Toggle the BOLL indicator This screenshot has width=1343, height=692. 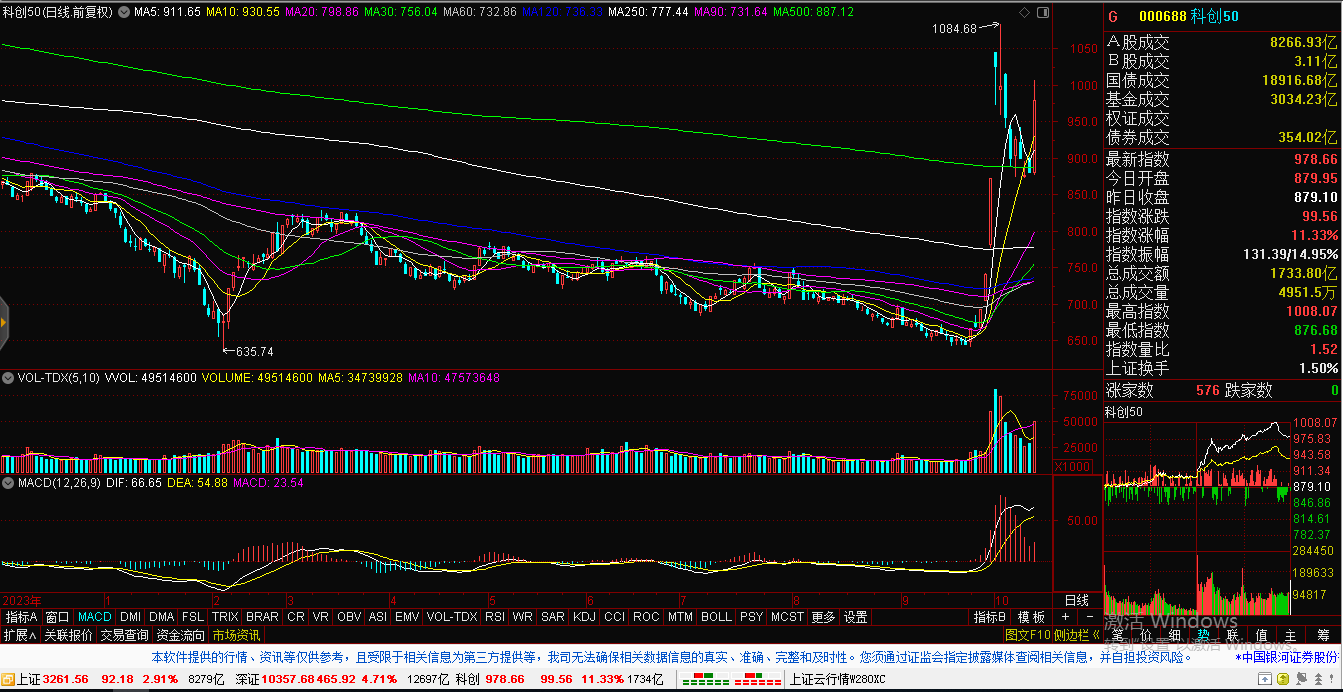pos(716,617)
